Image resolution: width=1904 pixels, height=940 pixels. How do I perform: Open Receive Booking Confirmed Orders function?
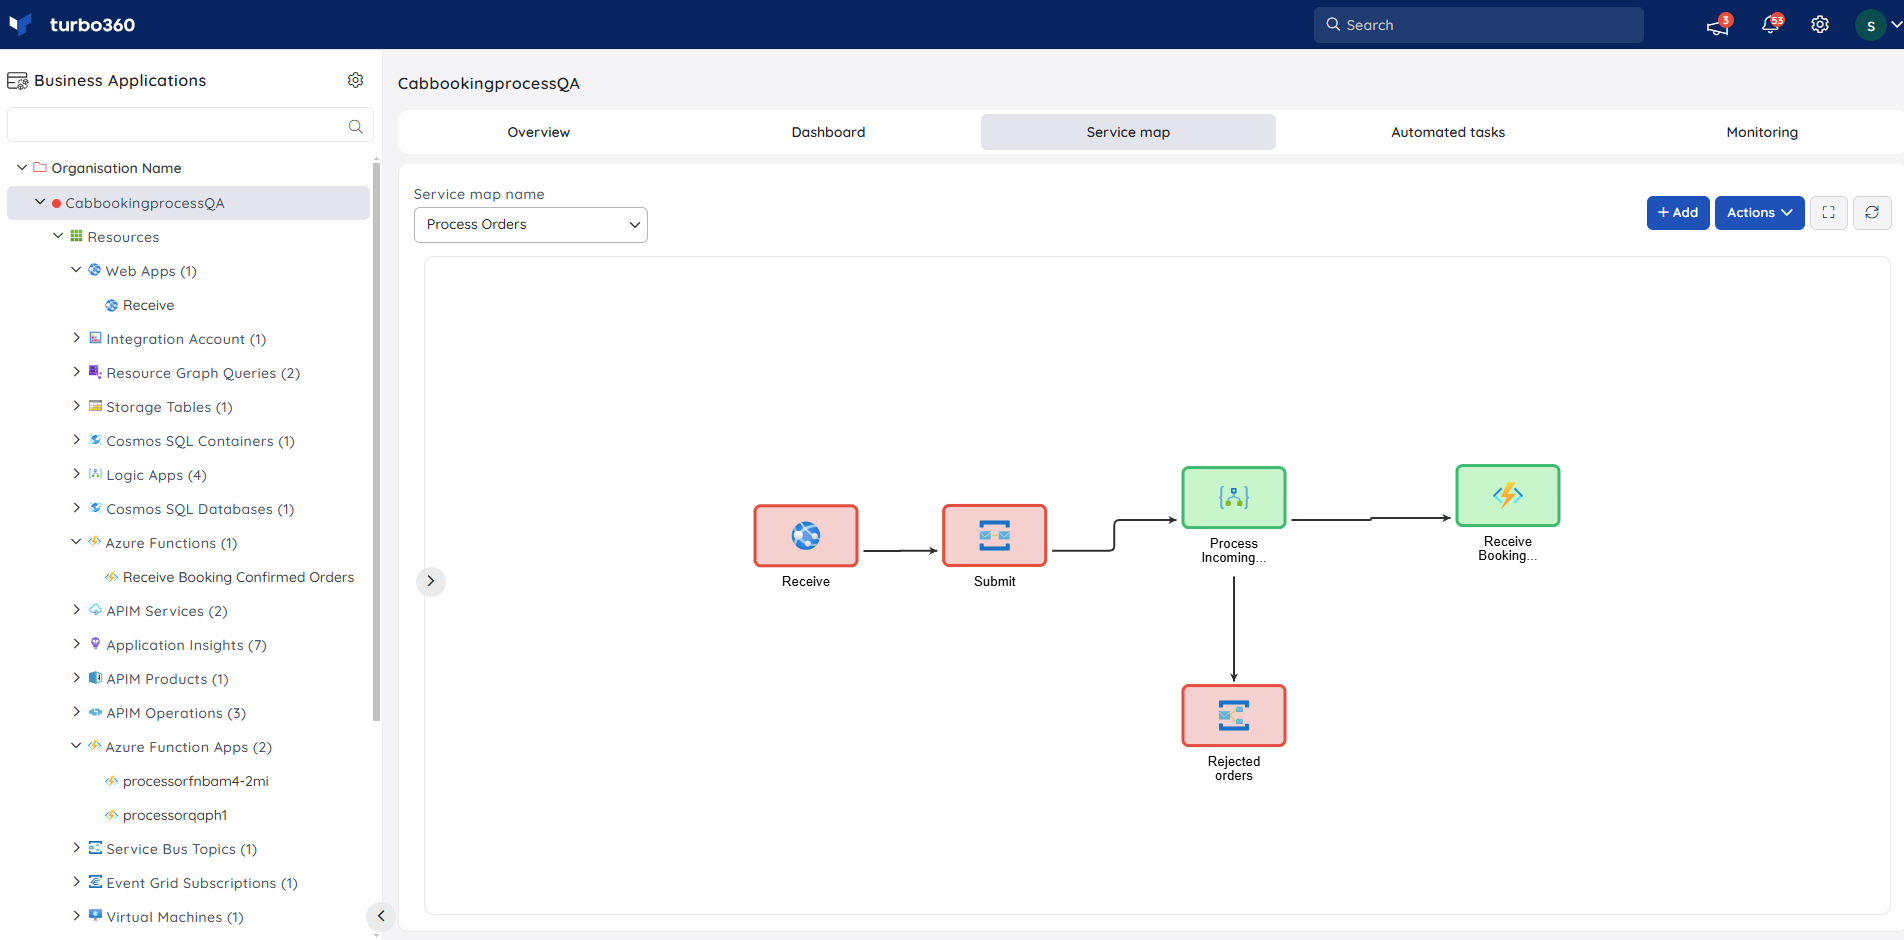[238, 577]
